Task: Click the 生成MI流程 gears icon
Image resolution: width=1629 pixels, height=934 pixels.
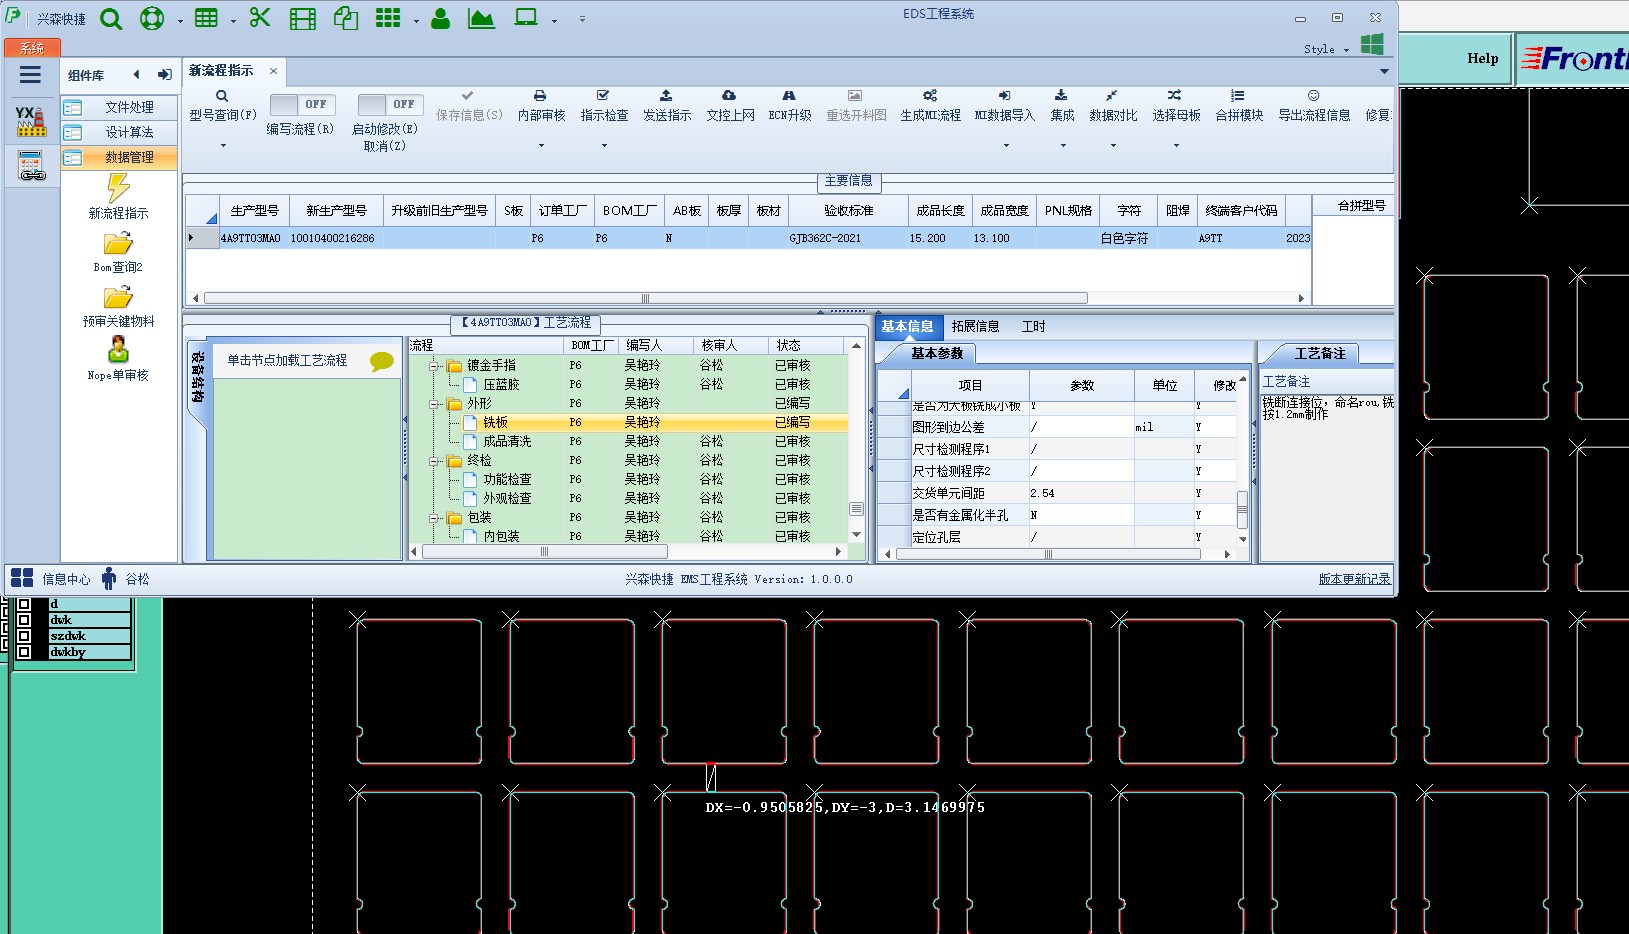Action: pyautogui.click(x=930, y=96)
